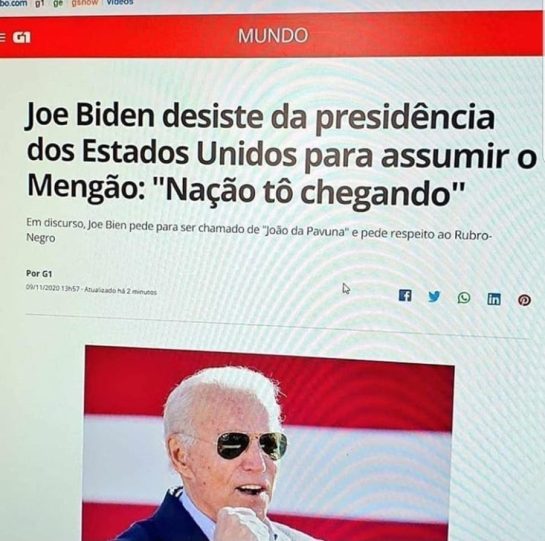Go to g1 in the top bar

pyautogui.click(x=40, y=3)
